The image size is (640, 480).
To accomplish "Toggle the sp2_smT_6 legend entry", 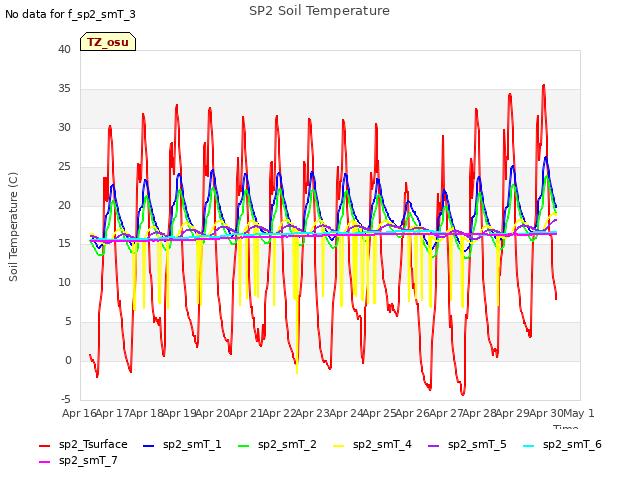I will pos(562,444).
